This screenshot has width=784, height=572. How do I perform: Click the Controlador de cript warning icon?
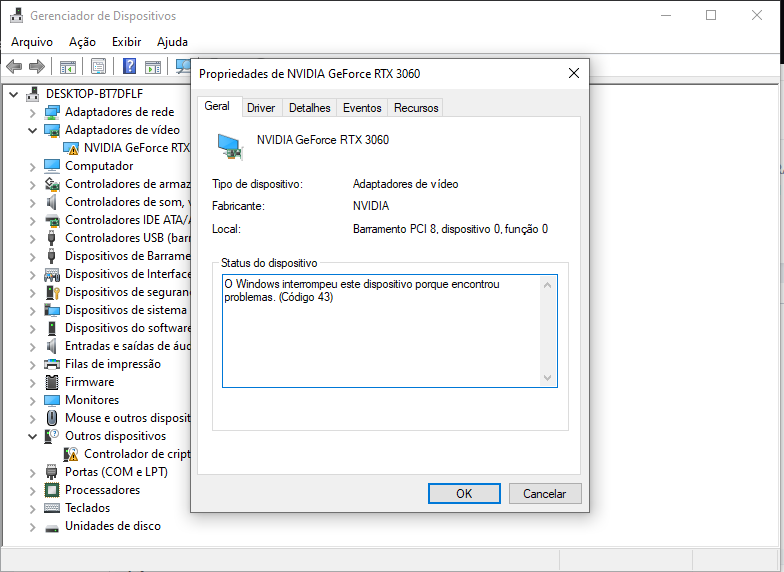coord(71,454)
